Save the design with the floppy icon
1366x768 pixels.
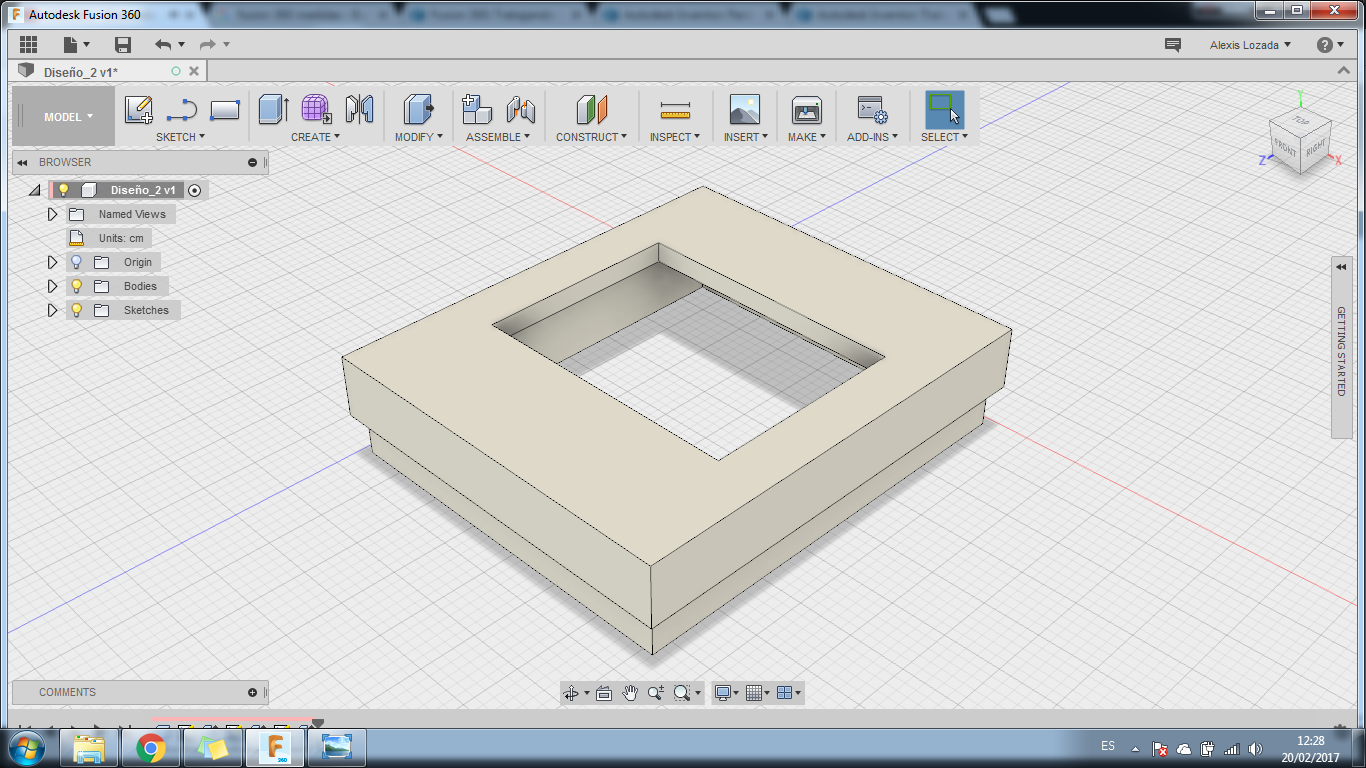[x=123, y=44]
